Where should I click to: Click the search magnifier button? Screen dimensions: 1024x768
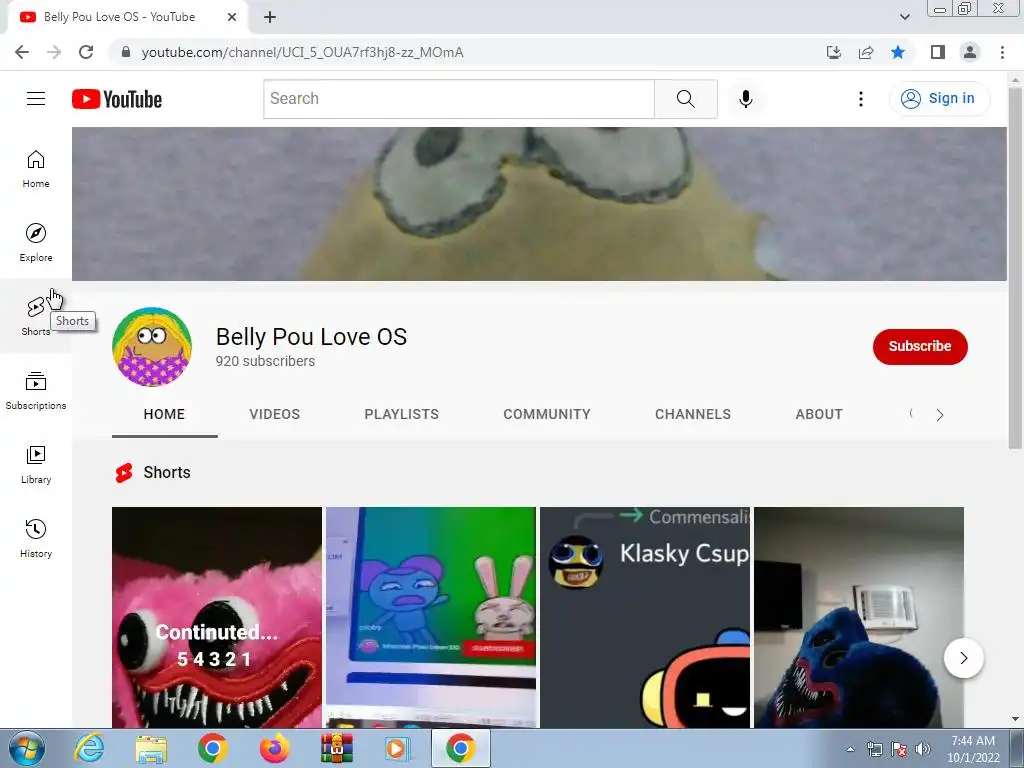[686, 99]
